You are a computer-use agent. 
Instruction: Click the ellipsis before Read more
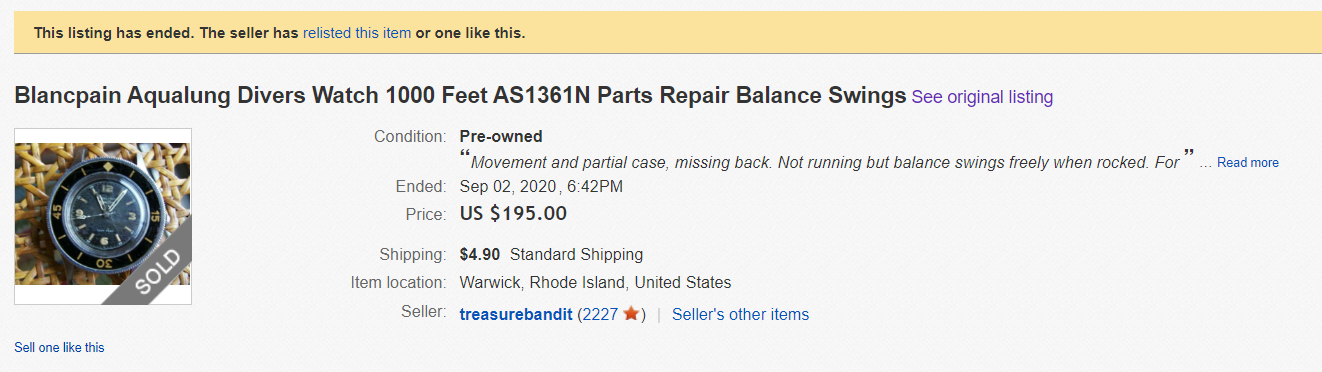click(1205, 163)
